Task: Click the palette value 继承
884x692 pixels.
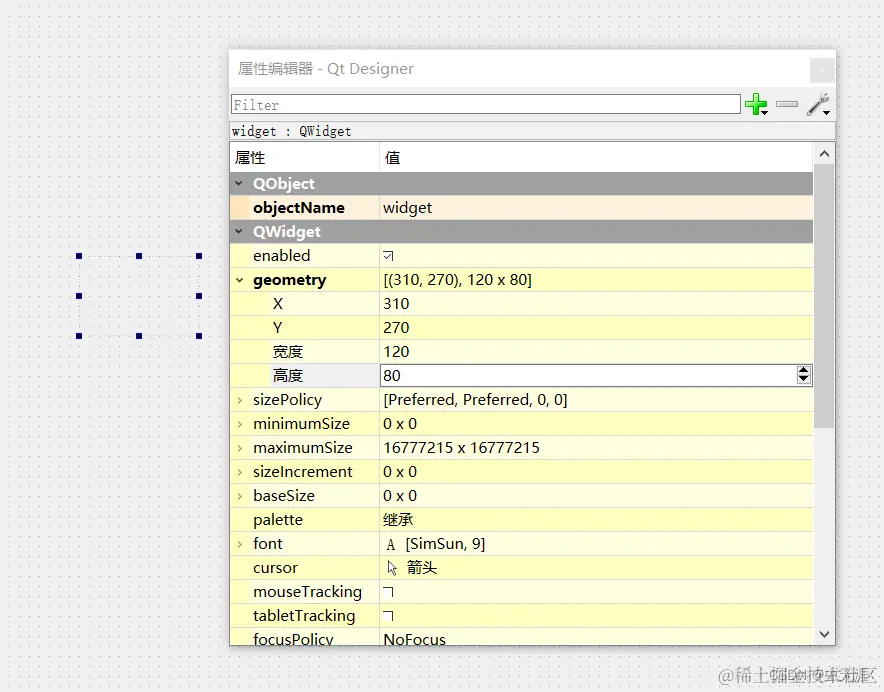Action: click(398, 520)
